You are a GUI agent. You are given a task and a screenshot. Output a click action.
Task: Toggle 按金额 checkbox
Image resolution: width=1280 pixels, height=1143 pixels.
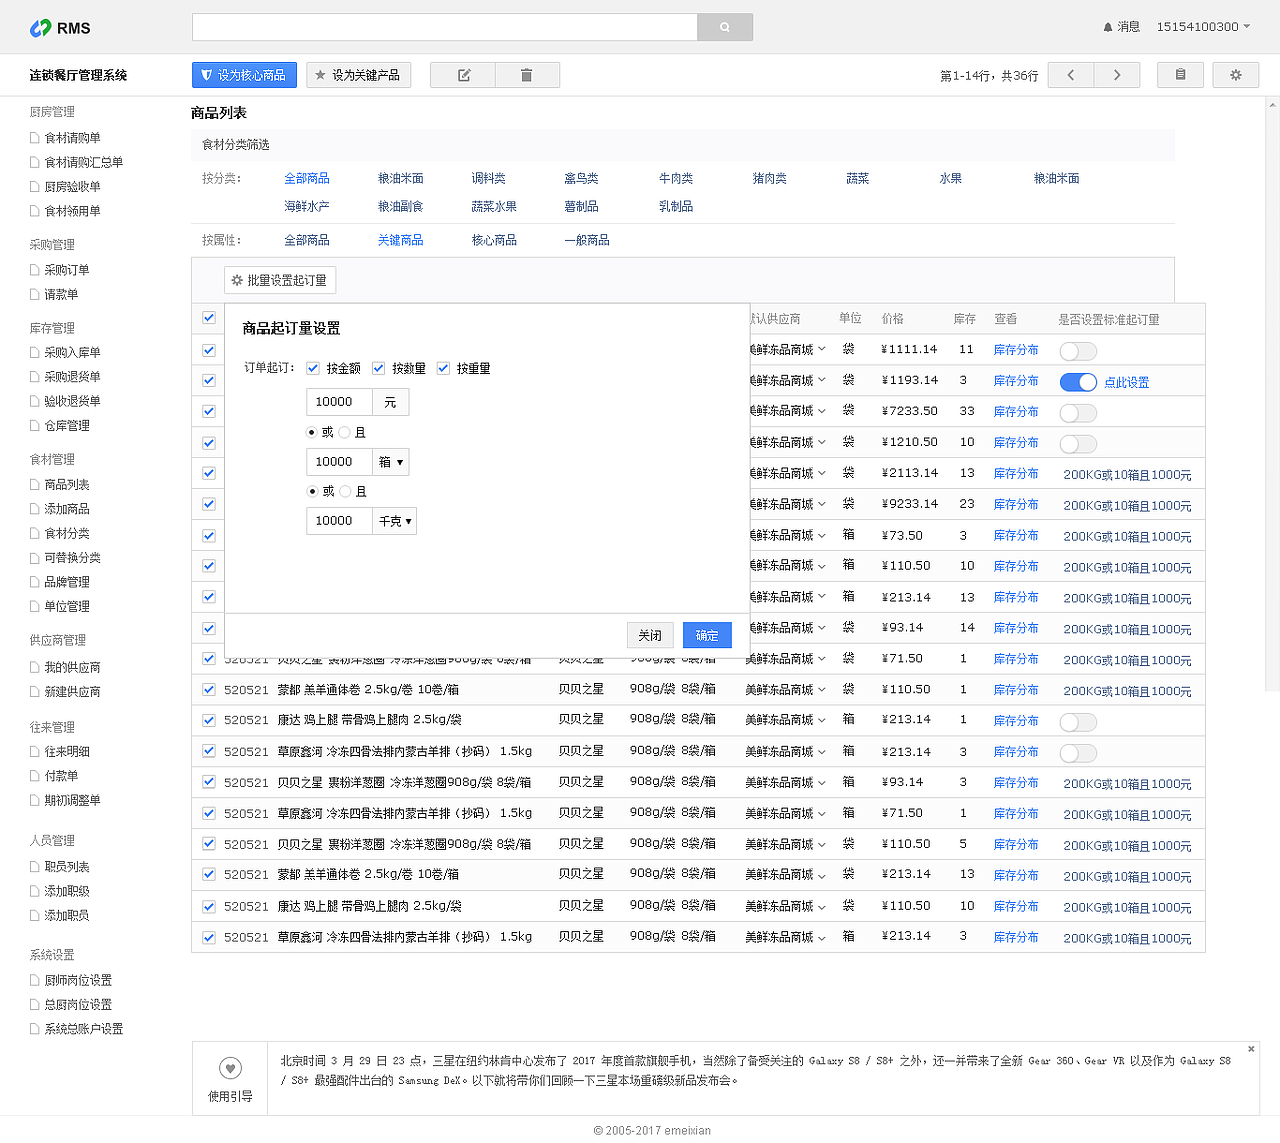click(x=313, y=368)
